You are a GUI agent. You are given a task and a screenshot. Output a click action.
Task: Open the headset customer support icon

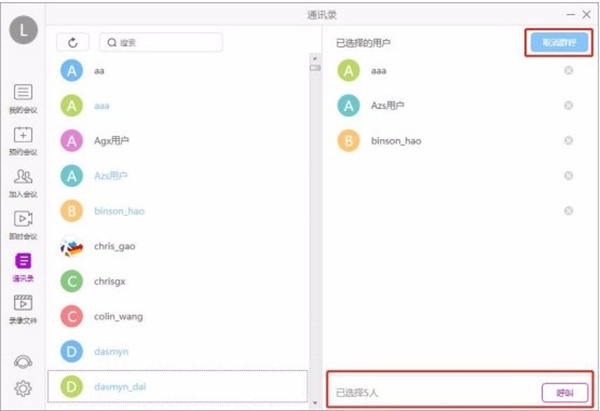23,361
